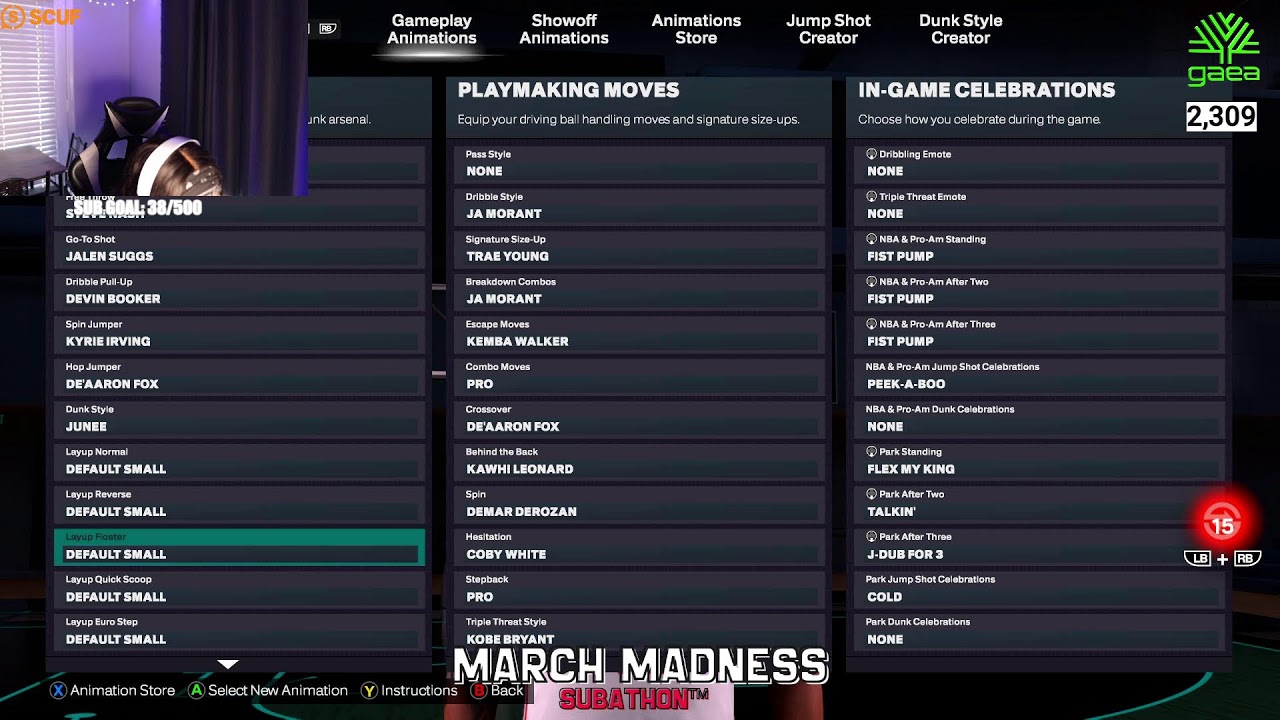This screenshot has height=720, width=1280.
Task: Open the Animations Store tab
Action: tap(696, 29)
